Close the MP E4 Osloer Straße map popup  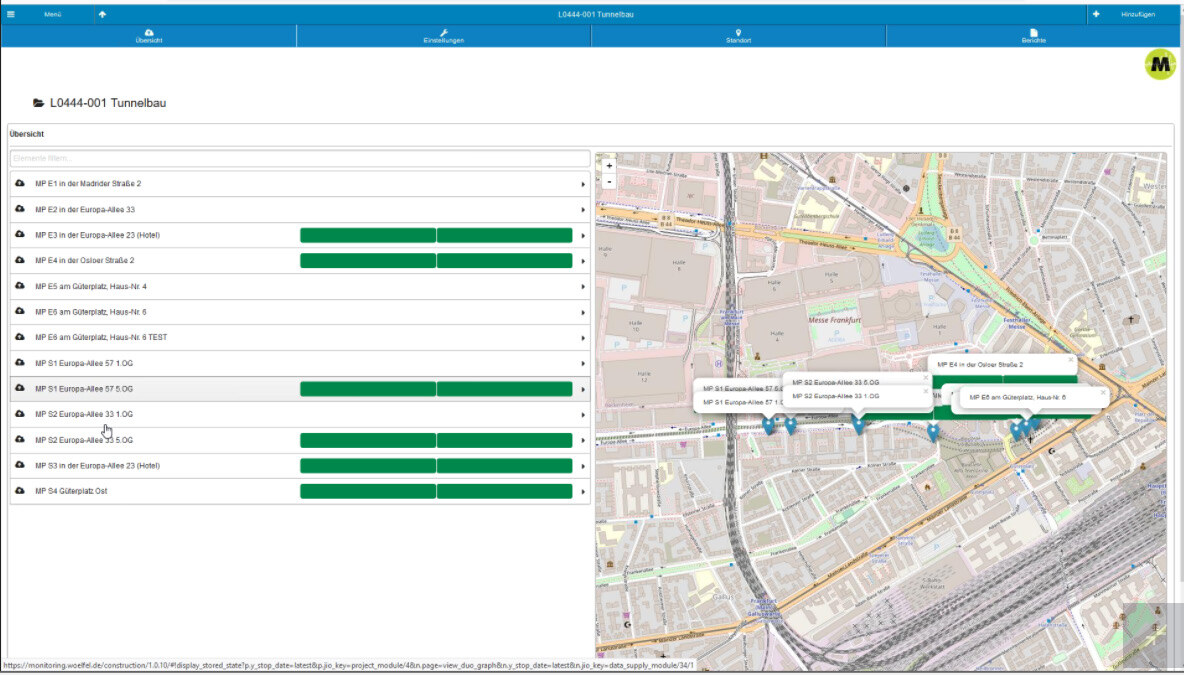pyautogui.click(x=1070, y=359)
